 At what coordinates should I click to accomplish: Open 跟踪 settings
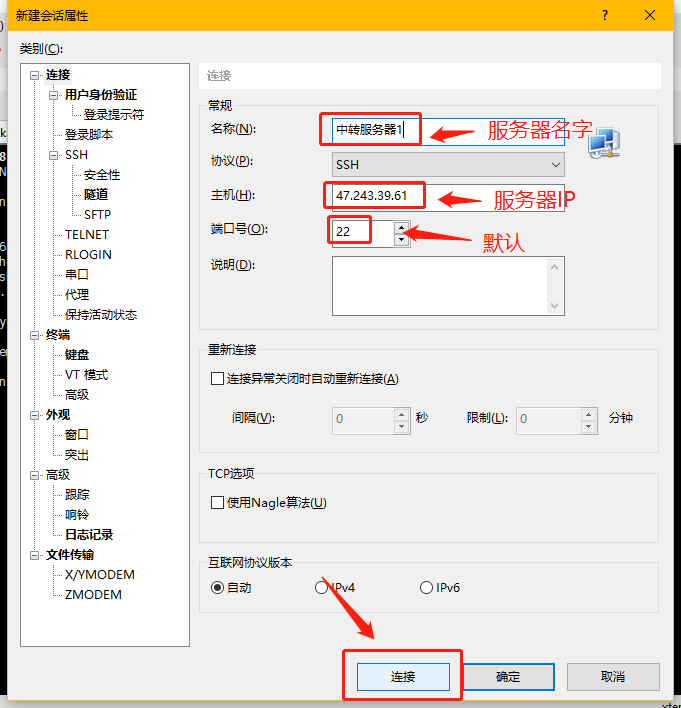[77, 495]
